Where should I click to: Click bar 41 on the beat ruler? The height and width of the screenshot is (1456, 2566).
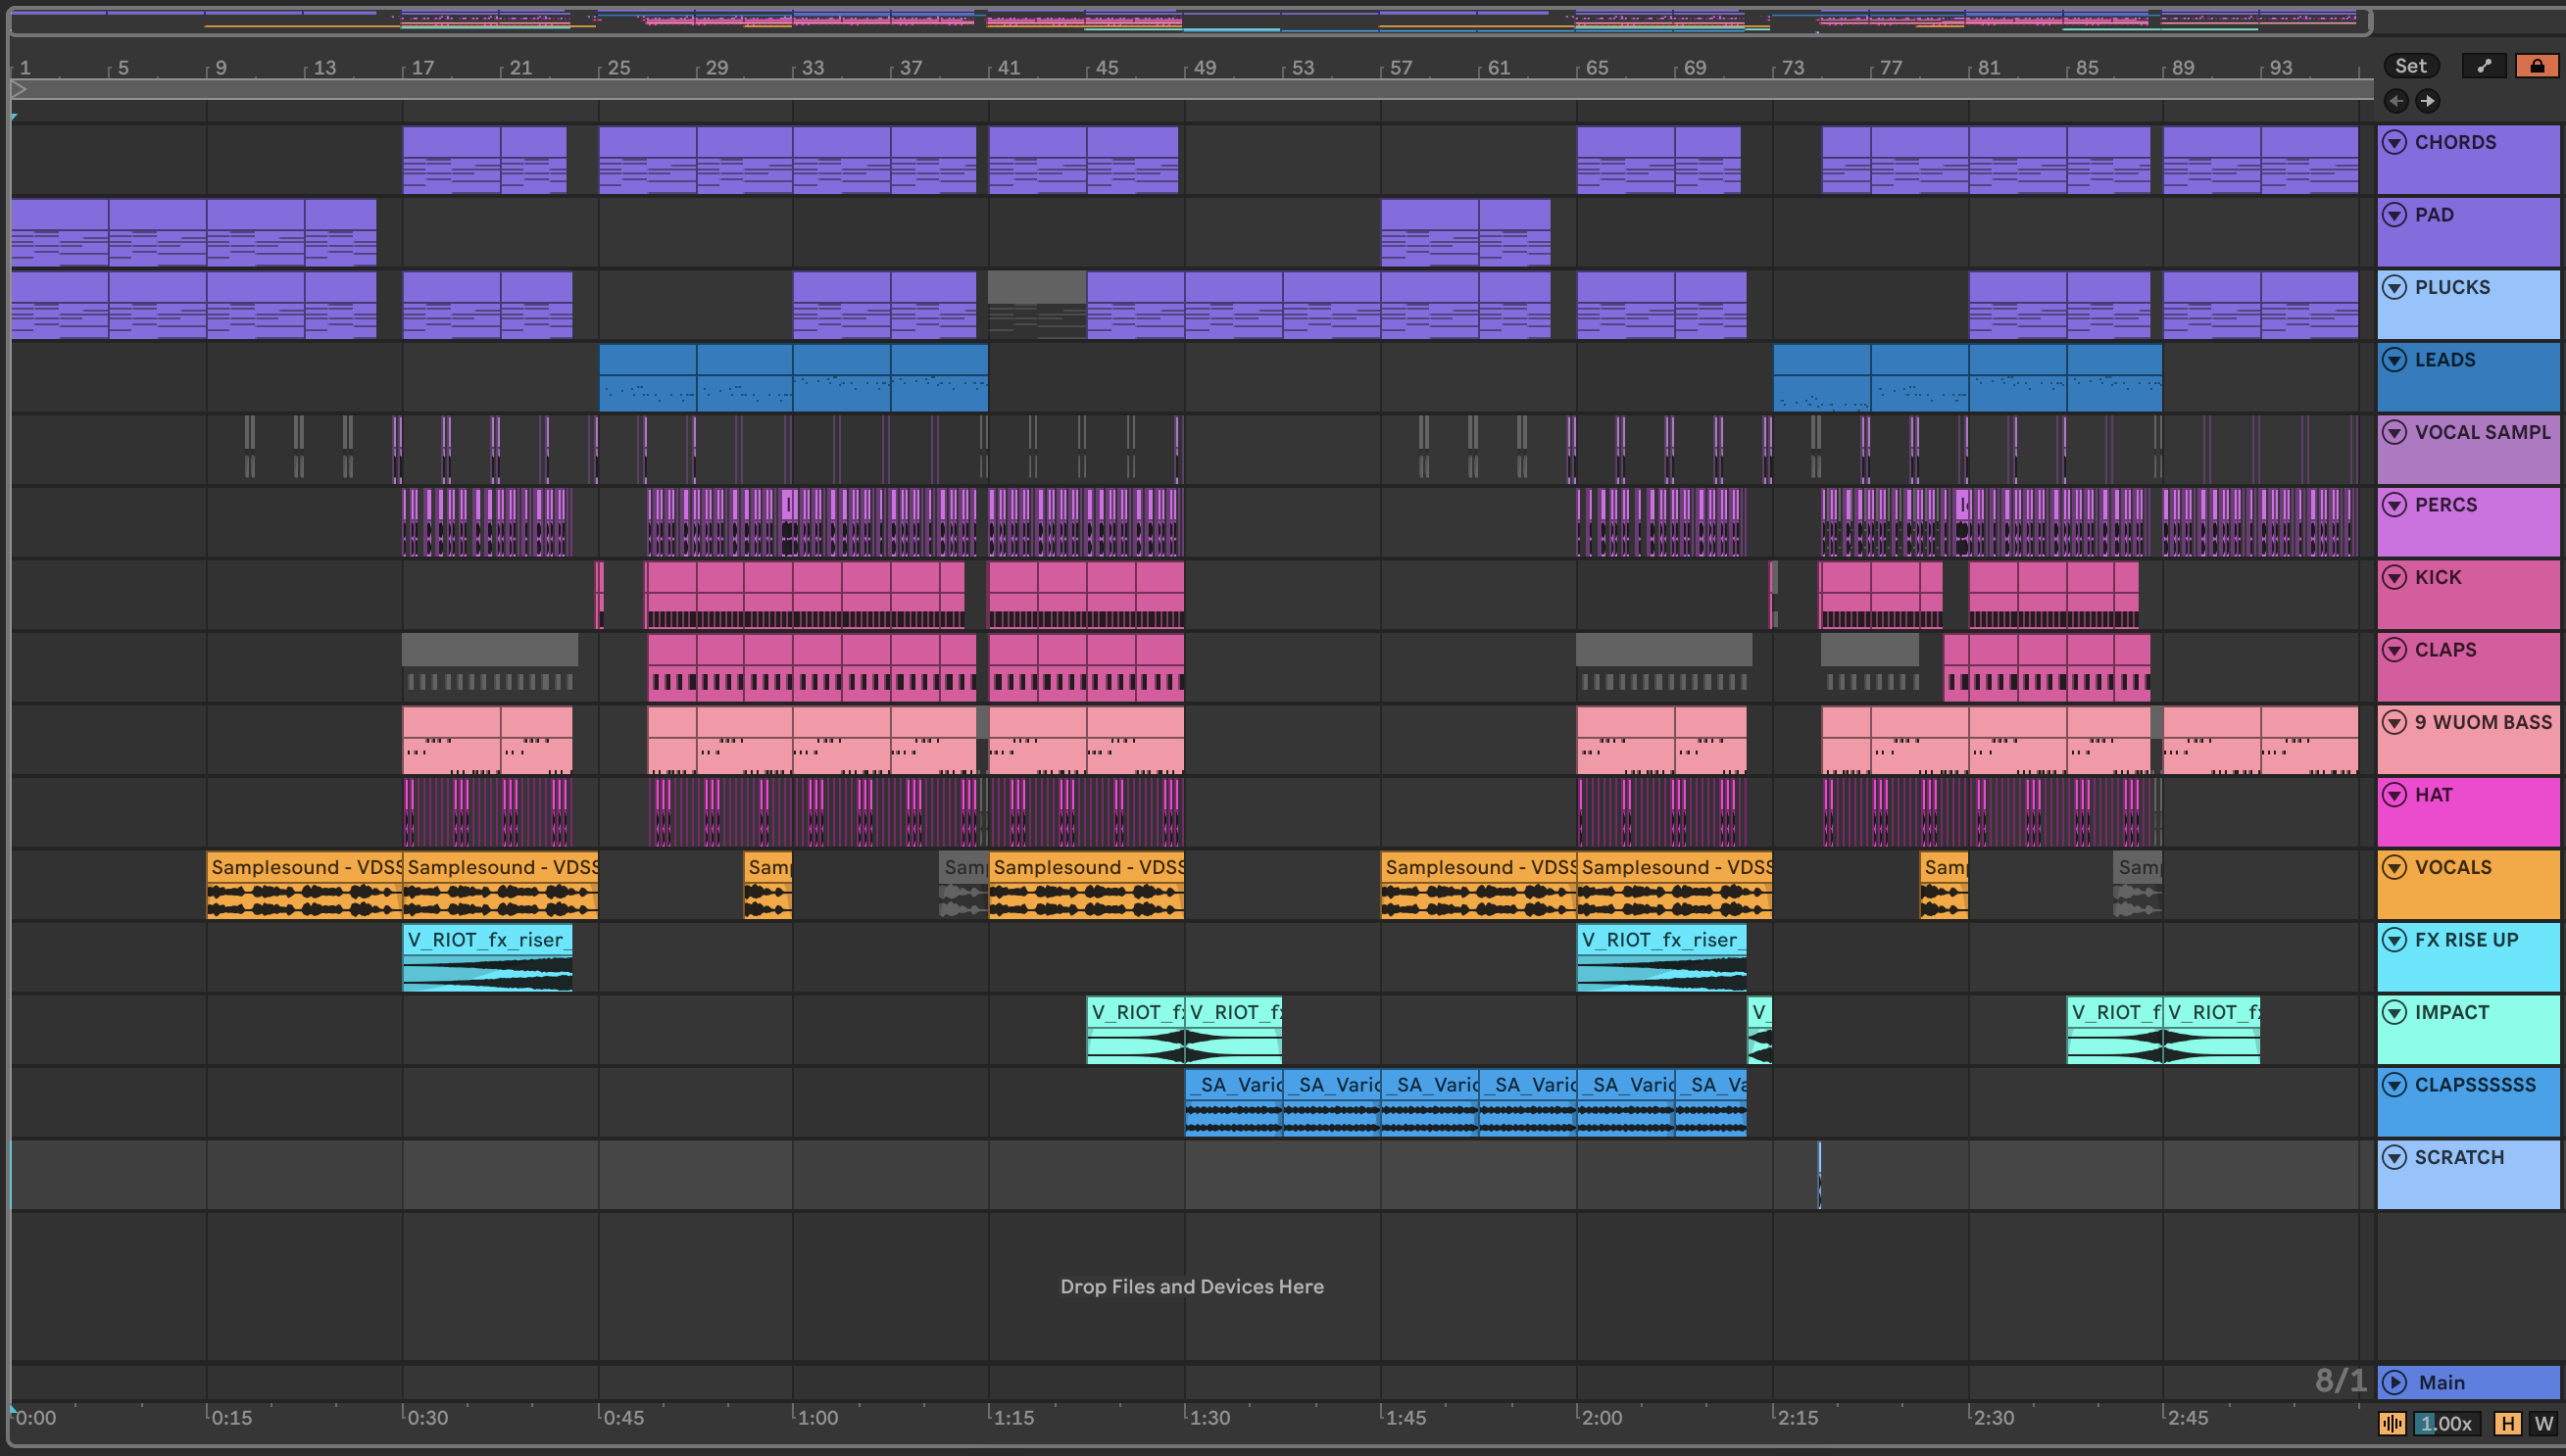1008,68
